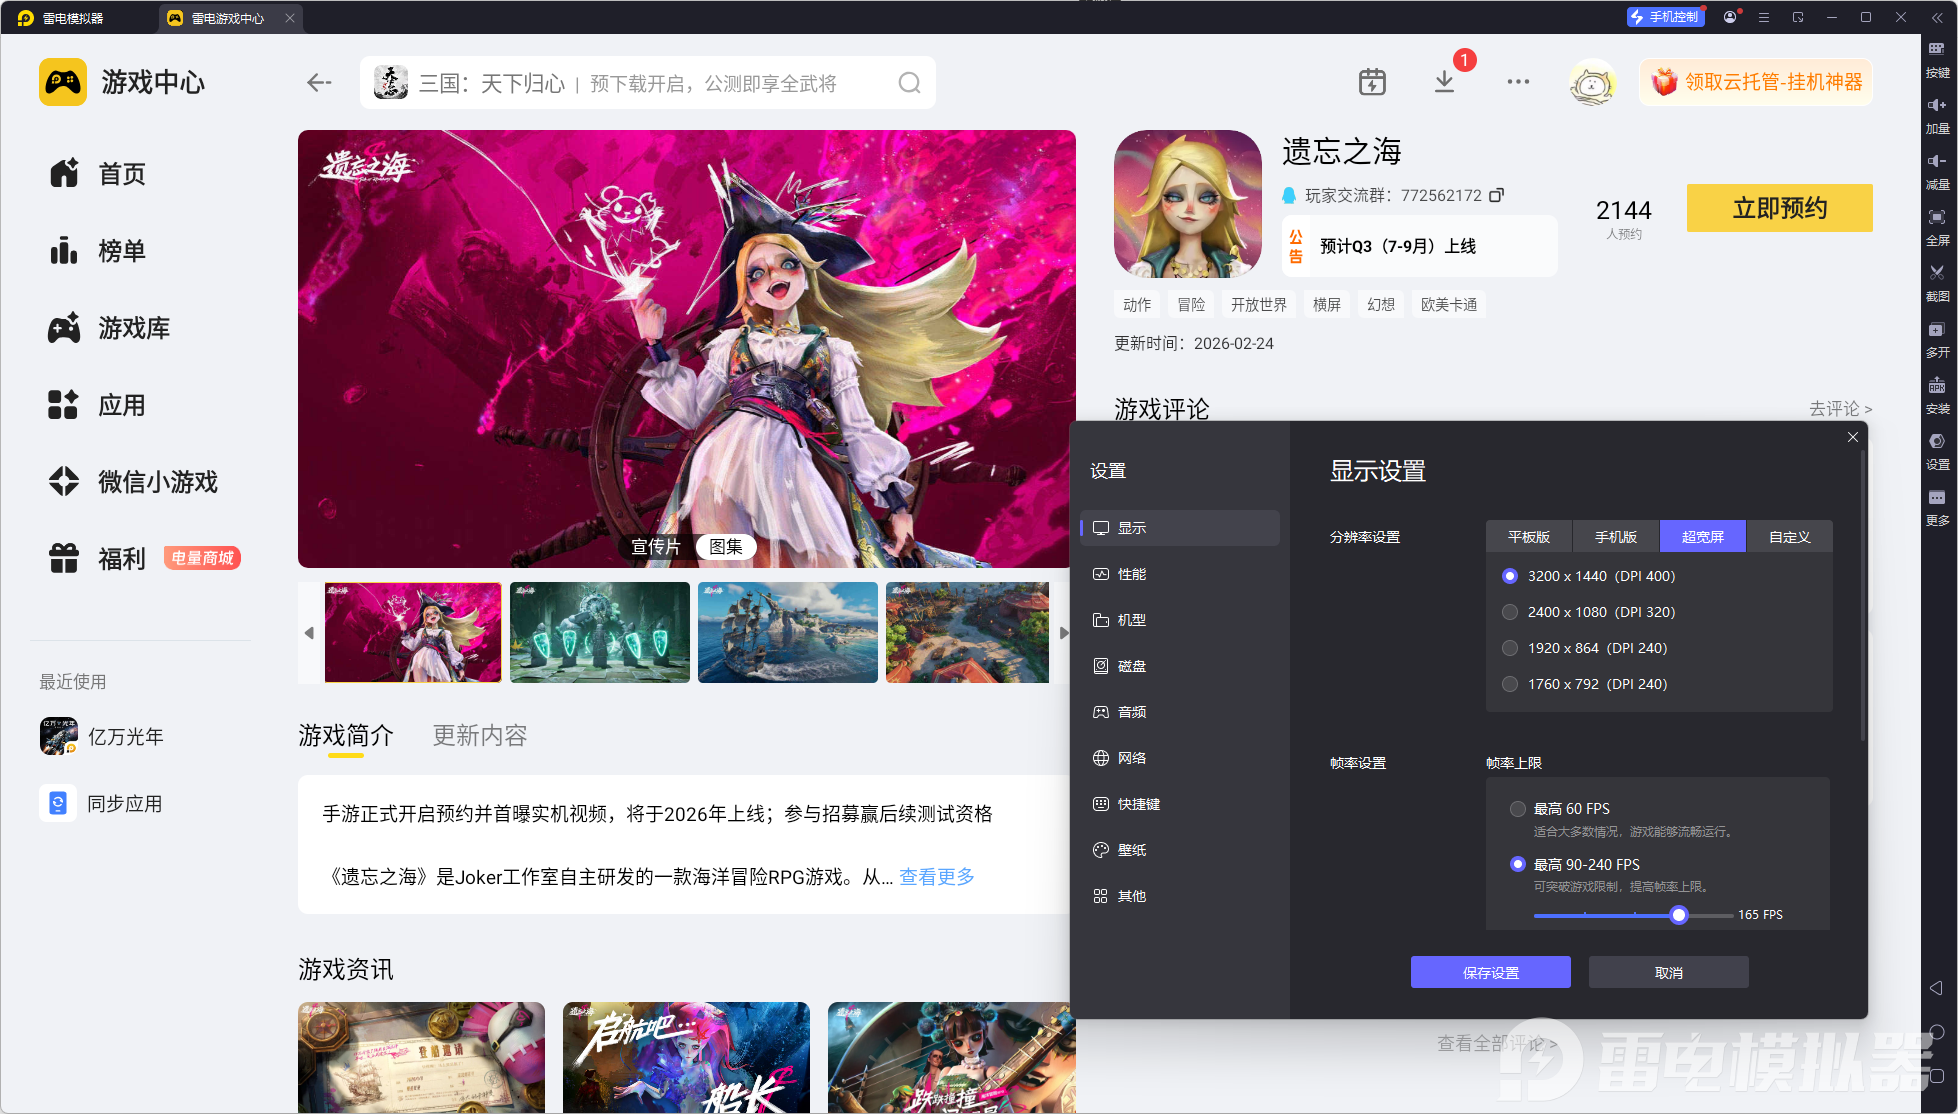Viewport: 1958px width, 1114px height.
Task: Expand description with 查看更多
Action: (936, 877)
